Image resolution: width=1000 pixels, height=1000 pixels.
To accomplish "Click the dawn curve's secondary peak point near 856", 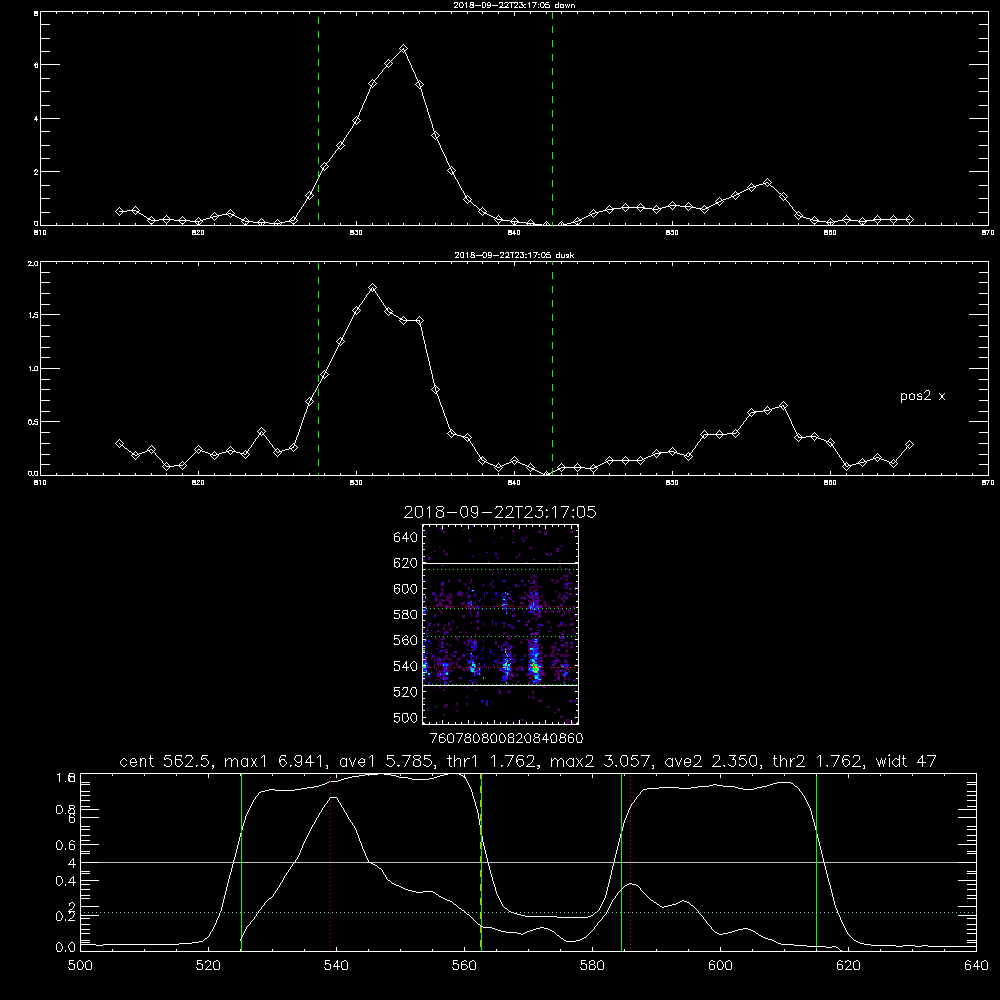I will click(x=767, y=182).
